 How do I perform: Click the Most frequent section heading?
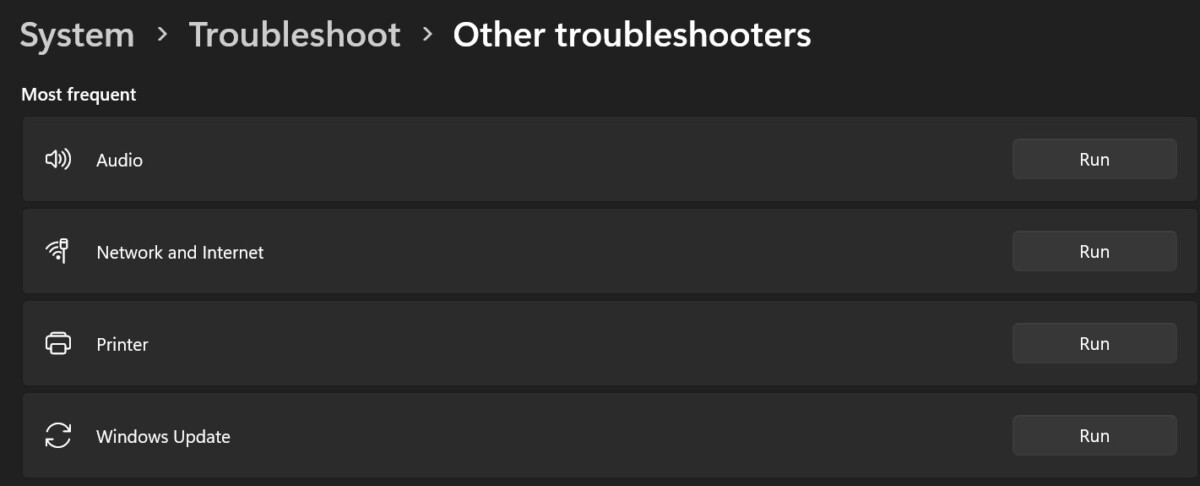coord(79,95)
